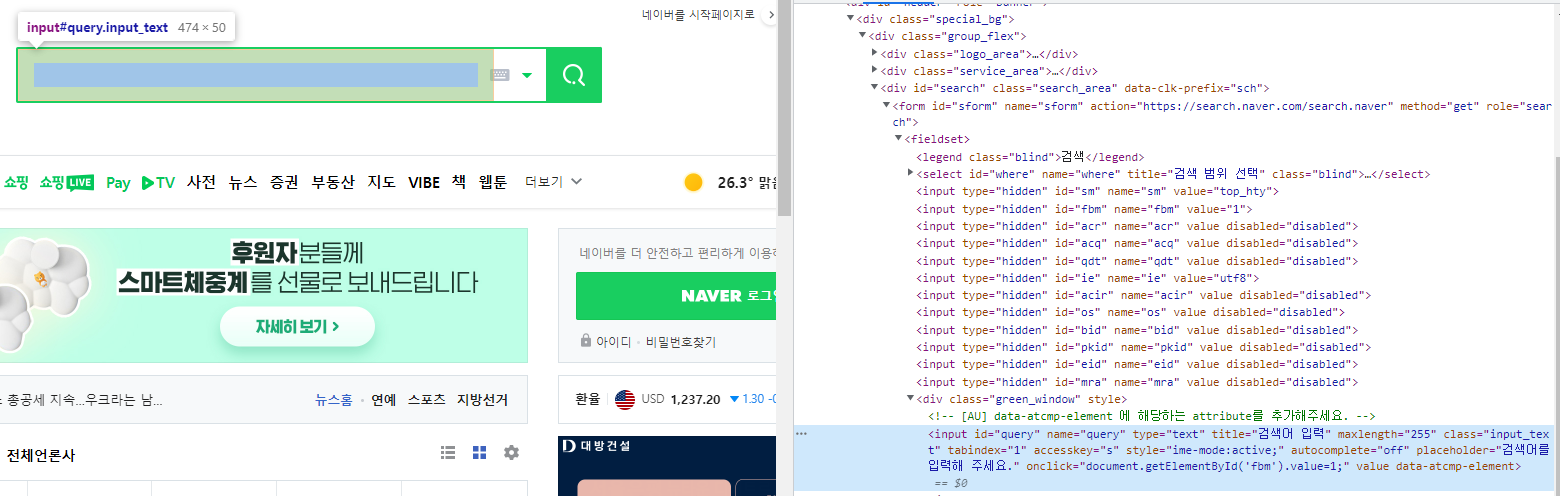The width and height of the screenshot is (1560, 496).
Task: Select the 스포츠 news category
Action: (x=427, y=399)
